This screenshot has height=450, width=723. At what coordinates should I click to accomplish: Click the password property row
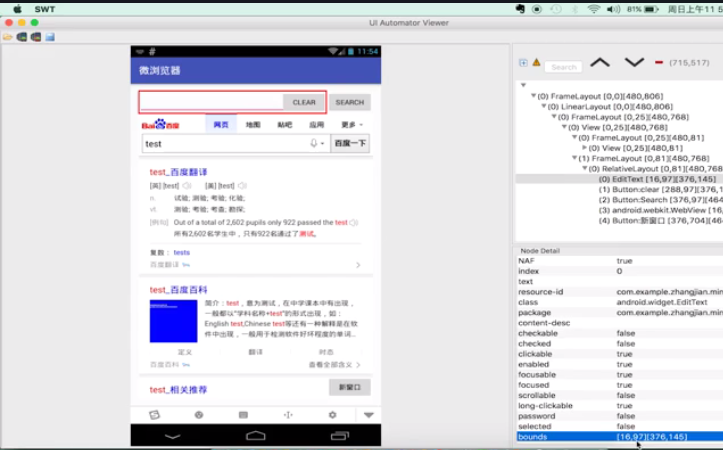620,416
